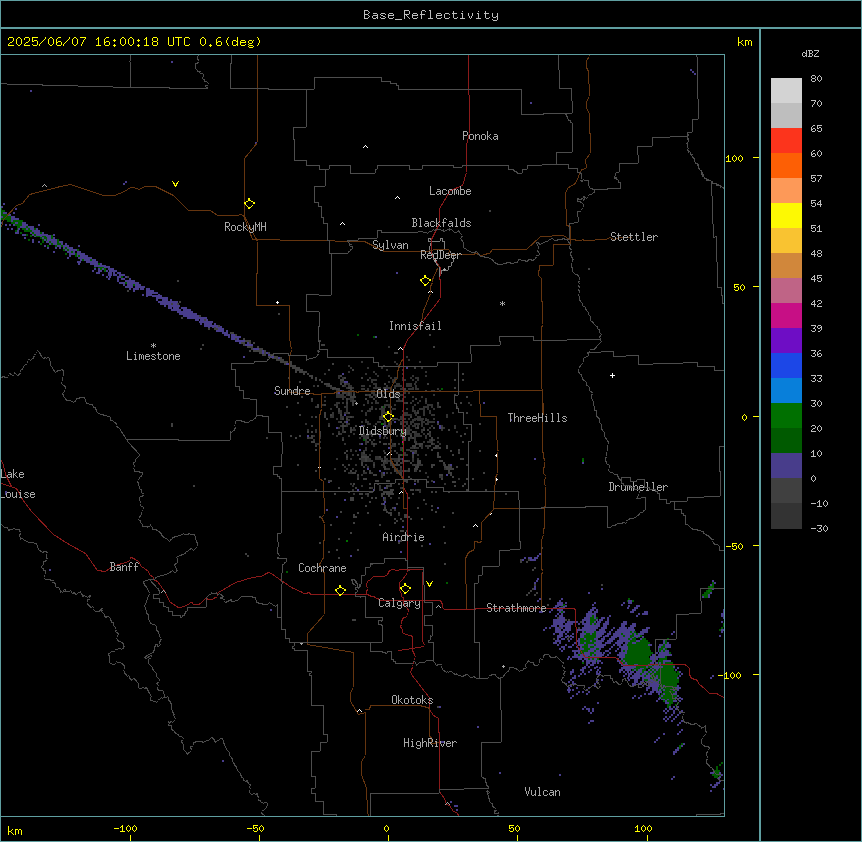Click the Okotoks town label
Image resolution: width=862 pixels, height=842 pixels.
click(x=412, y=700)
